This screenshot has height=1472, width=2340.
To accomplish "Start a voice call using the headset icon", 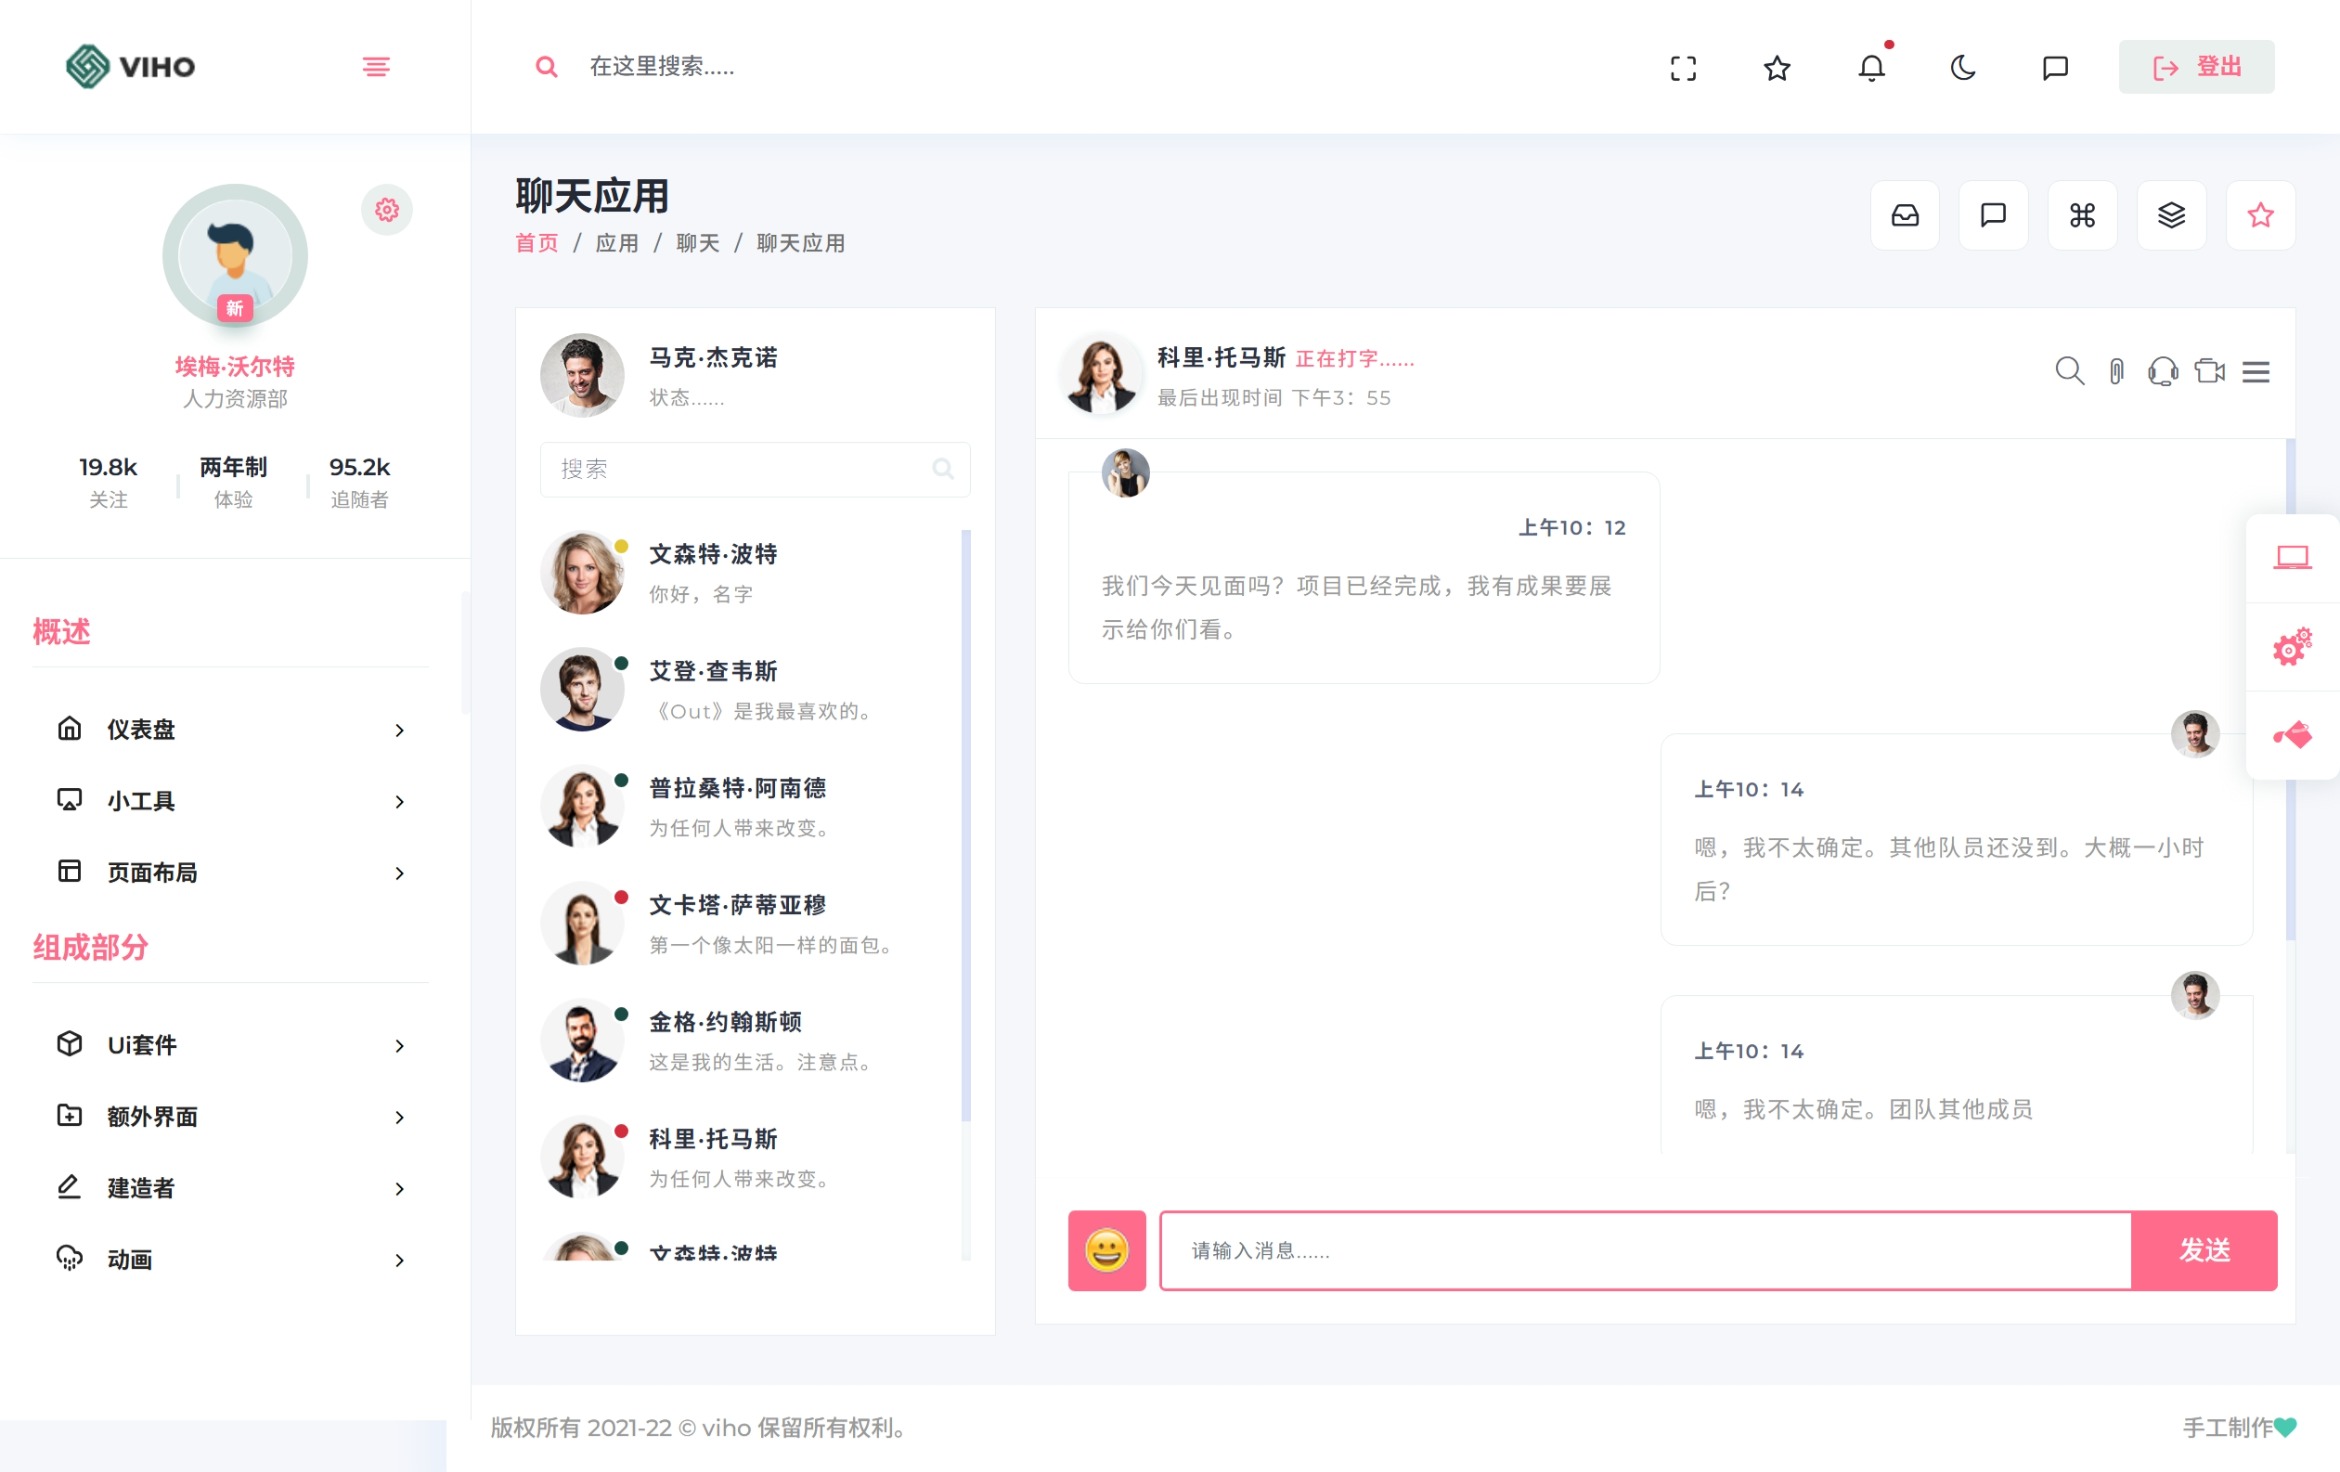I will [2161, 371].
